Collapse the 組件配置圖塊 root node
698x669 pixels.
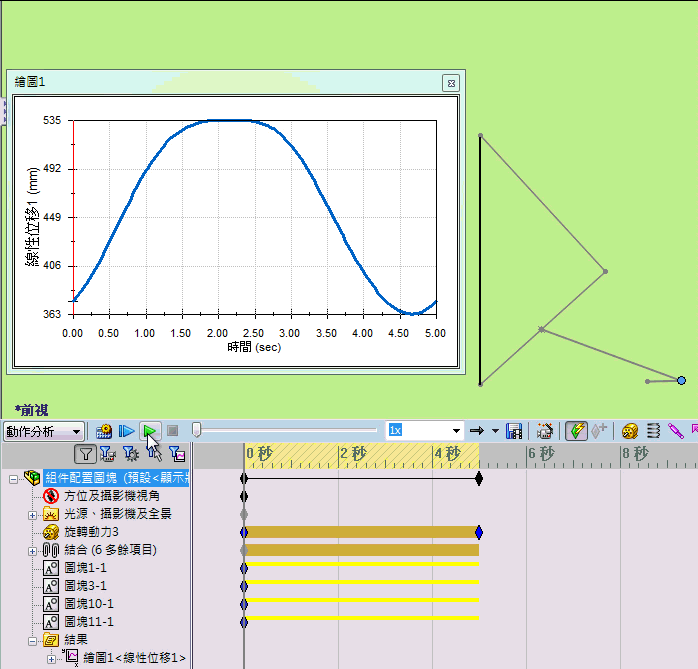coord(14,479)
